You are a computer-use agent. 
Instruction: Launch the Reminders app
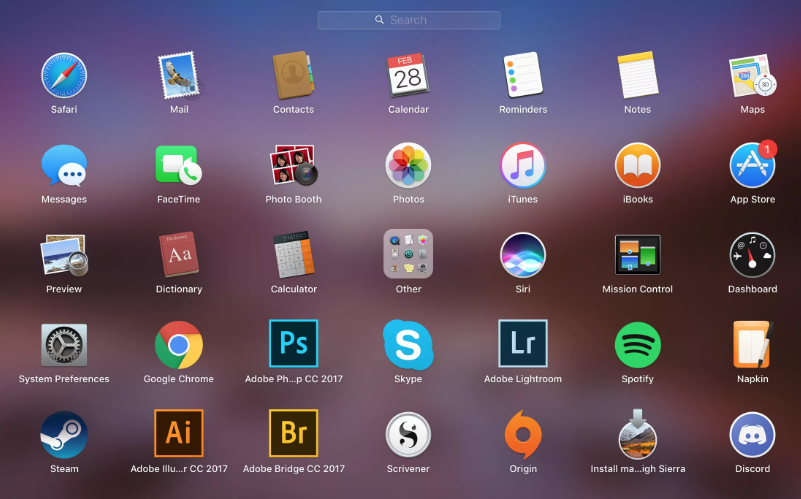[523, 76]
